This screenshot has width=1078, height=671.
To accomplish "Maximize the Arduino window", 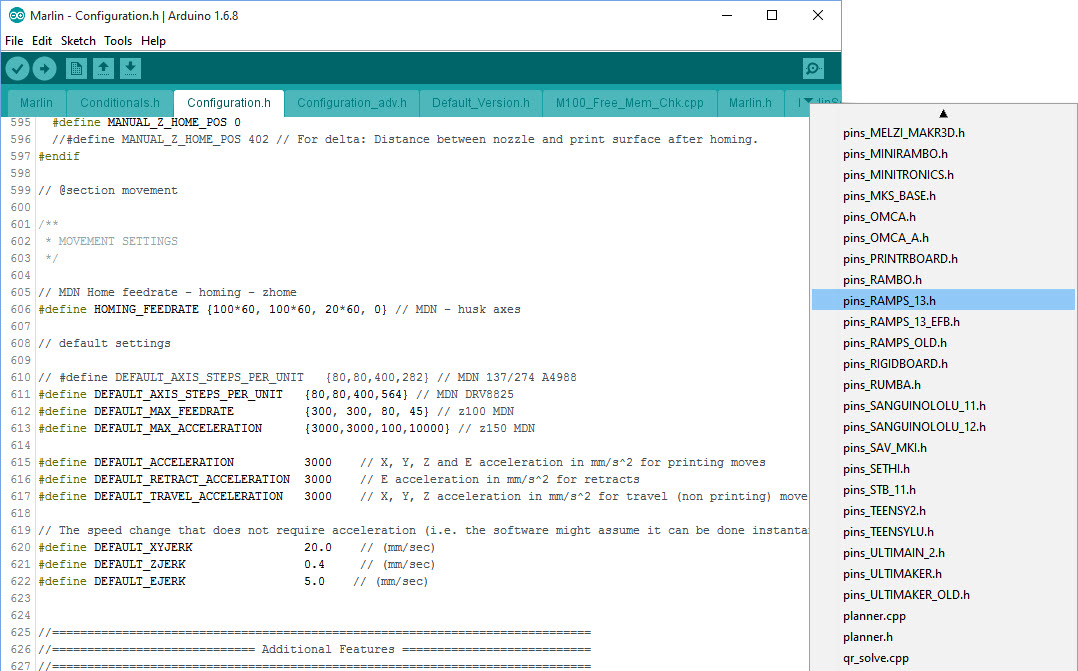I will 772,15.
